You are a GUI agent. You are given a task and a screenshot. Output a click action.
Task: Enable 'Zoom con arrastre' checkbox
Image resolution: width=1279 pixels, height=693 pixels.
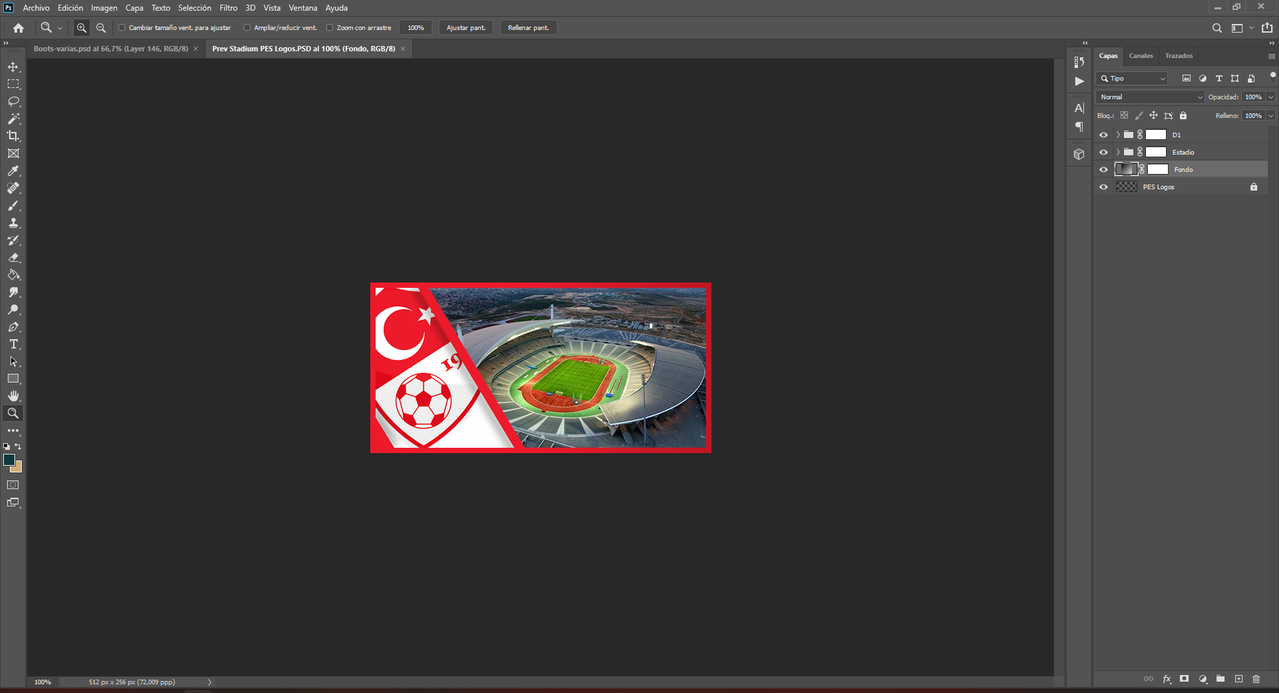[330, 28]
